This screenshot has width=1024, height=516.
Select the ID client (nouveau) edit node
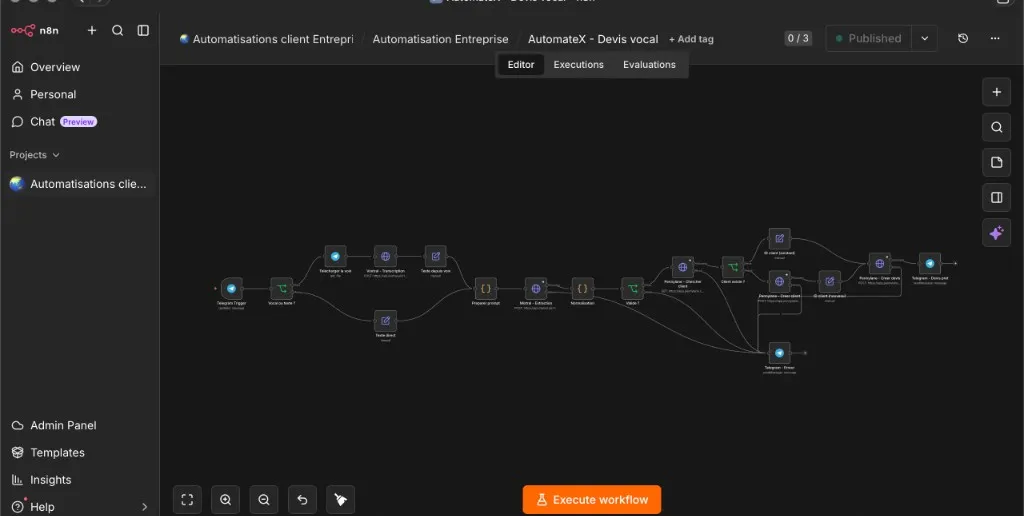pos(829,282)
